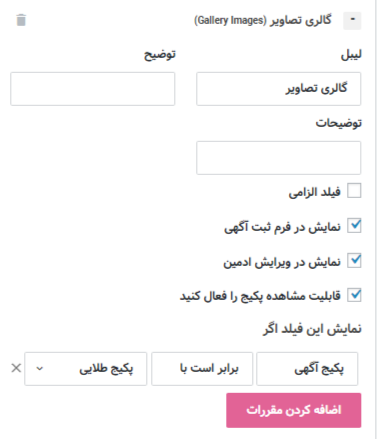Delete the Gallery Images field via trash icon
377x439 pixels.
[21, 20]
